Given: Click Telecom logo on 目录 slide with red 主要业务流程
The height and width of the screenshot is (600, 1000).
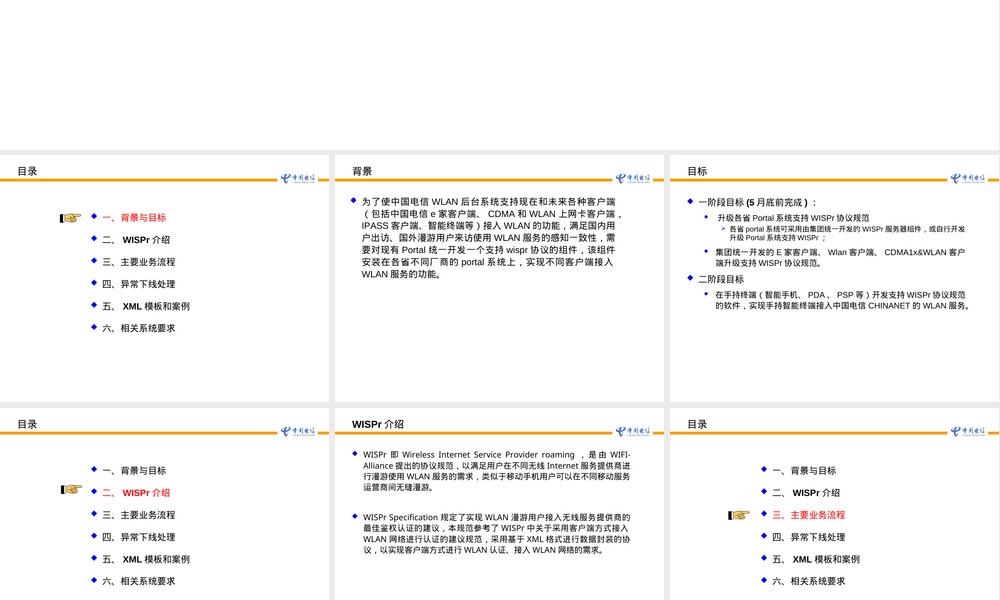Looking at the screenshot, I should point(967,432).
